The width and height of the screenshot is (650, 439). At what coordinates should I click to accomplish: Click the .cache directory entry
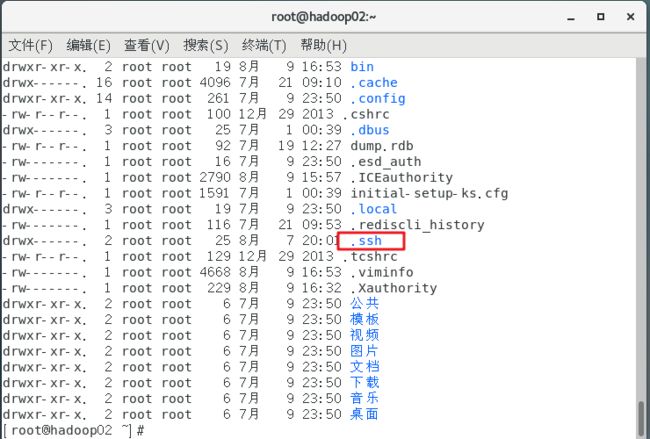374,82
